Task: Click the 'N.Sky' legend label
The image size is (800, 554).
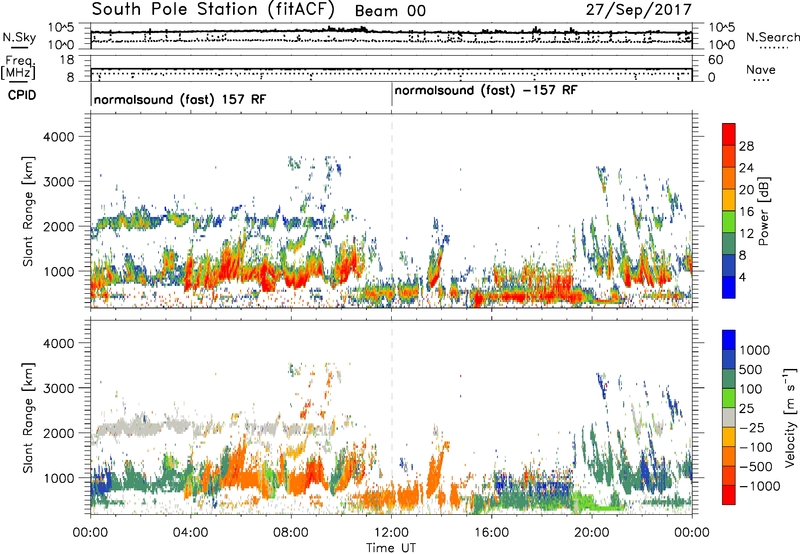Action: coord(19,38)
